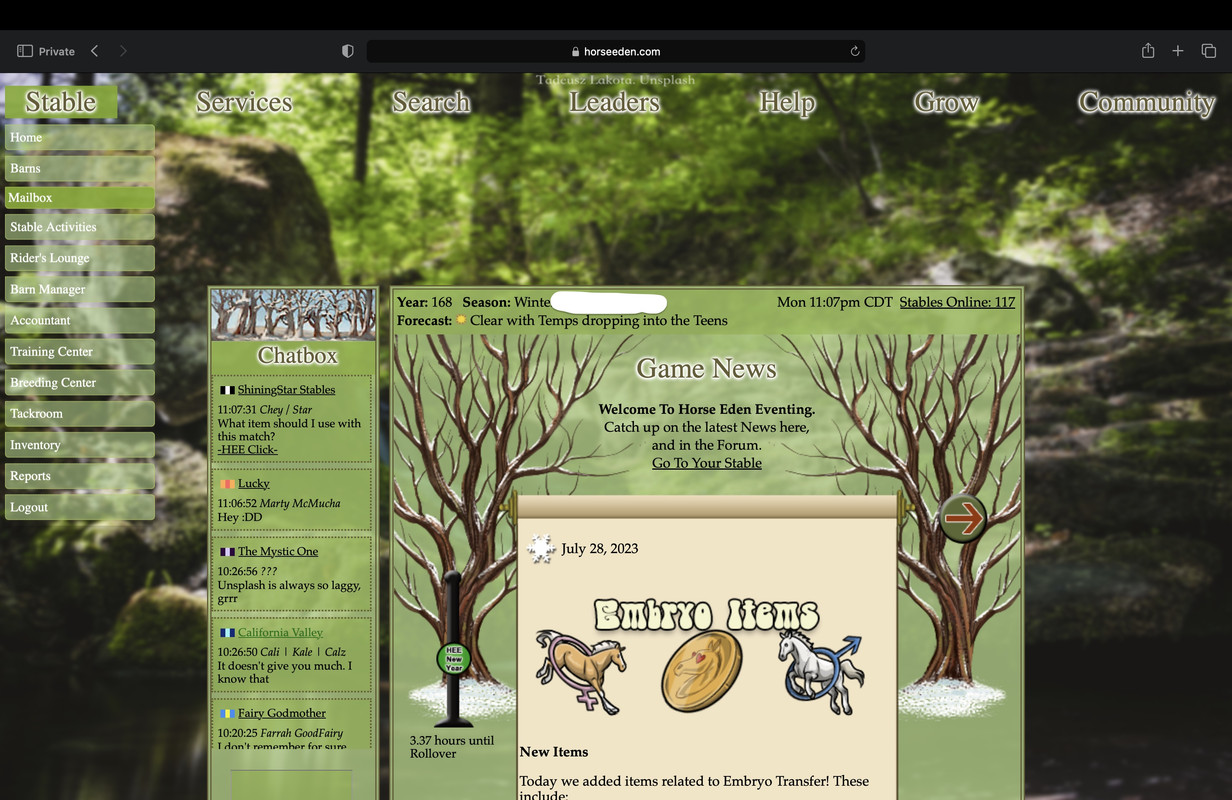Click the flag icon beside The Mystic One
This screenshot has width=1232, height=800.
point(227,552)
